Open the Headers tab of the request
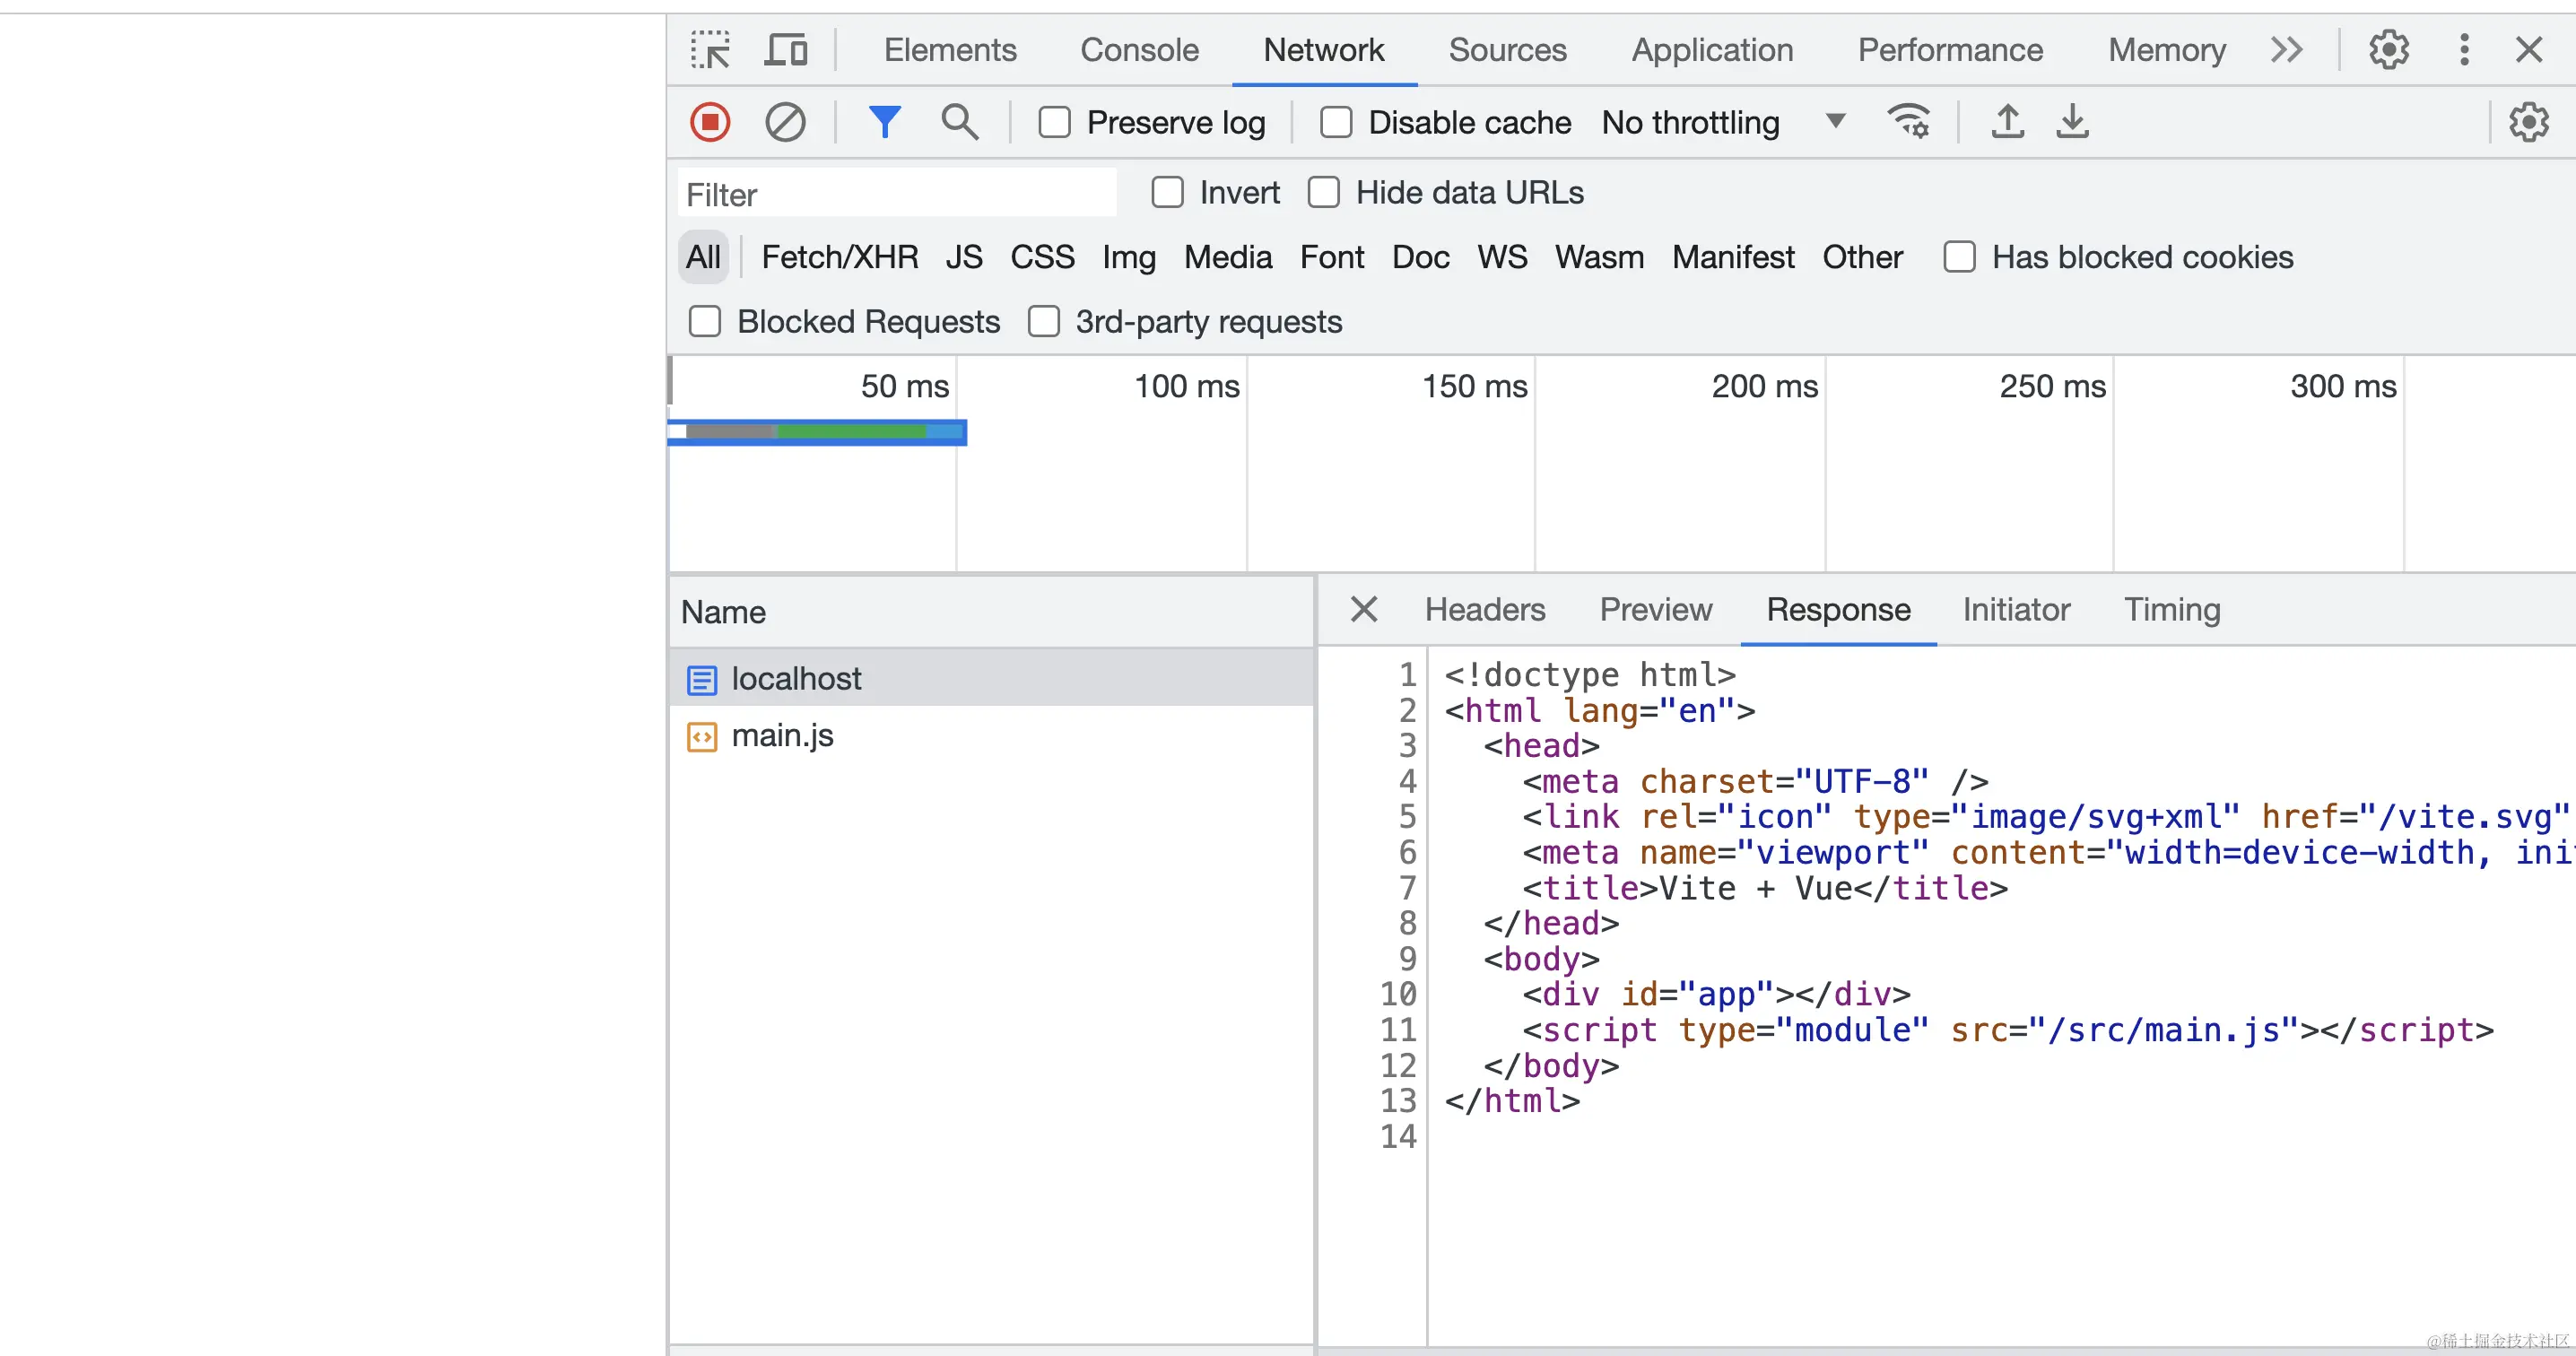2576x1356 pixels. coord(1485,609)
